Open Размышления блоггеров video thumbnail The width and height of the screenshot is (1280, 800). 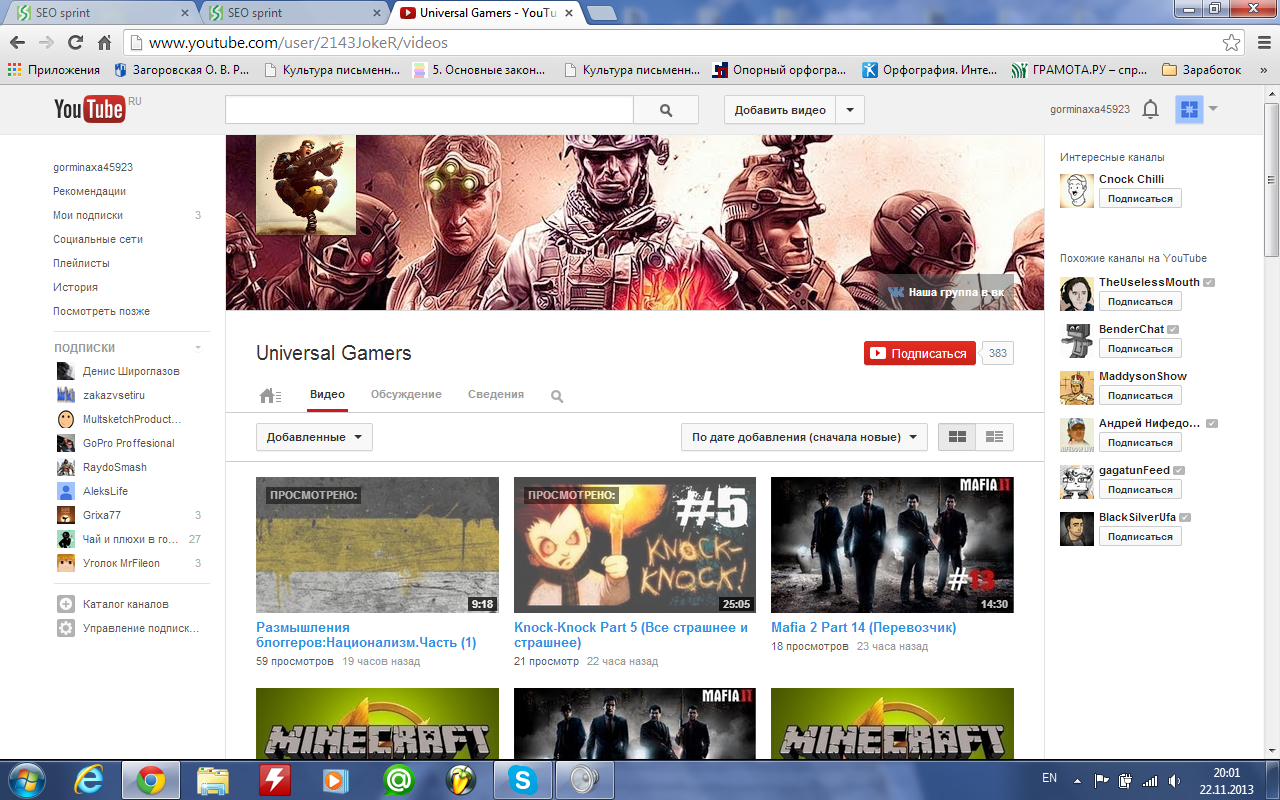pos(377,545)
